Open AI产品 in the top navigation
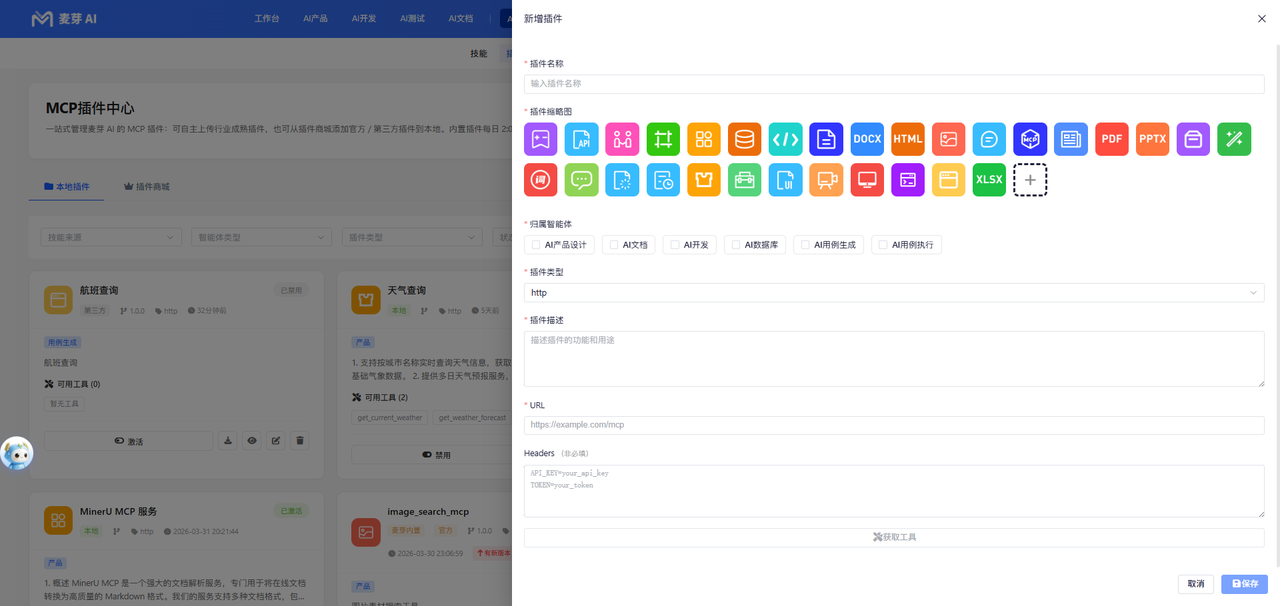1280x606 pixels. pos(315,19)
